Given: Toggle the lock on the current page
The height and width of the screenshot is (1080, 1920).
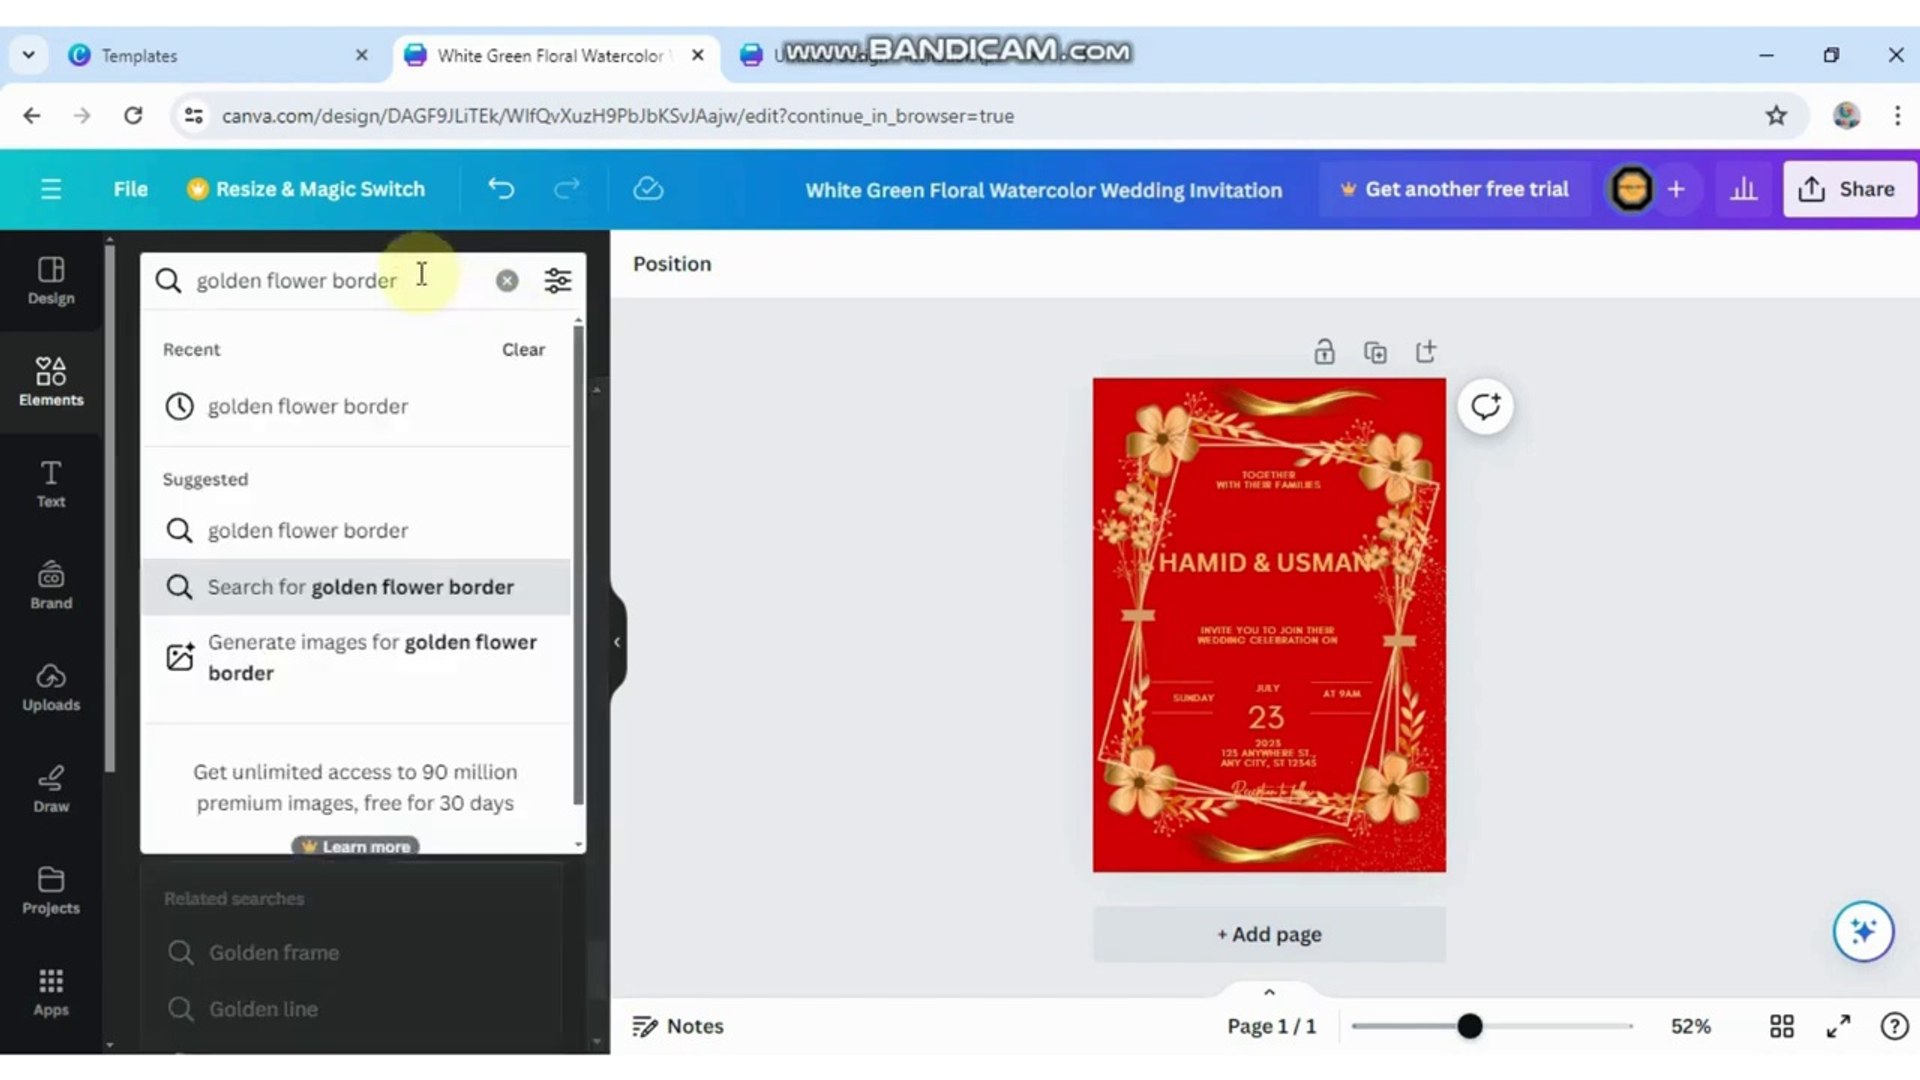Looking at the screenshot, I should click(x=1324, y=352).
